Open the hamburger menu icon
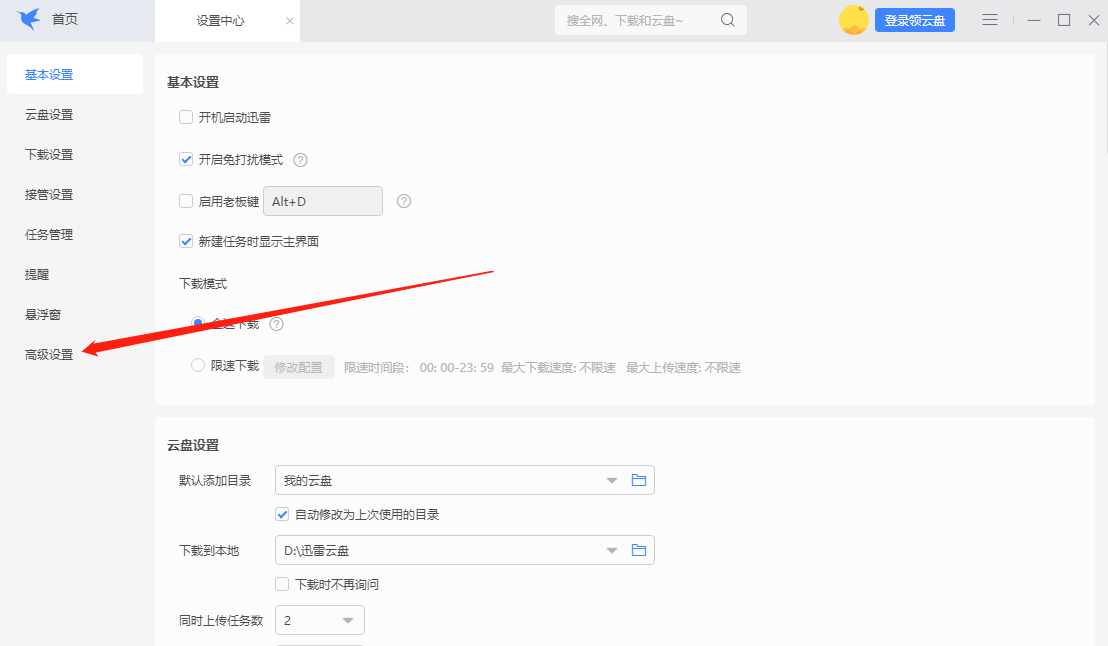Screen dimensions: 1108x646 click(989, 19)
